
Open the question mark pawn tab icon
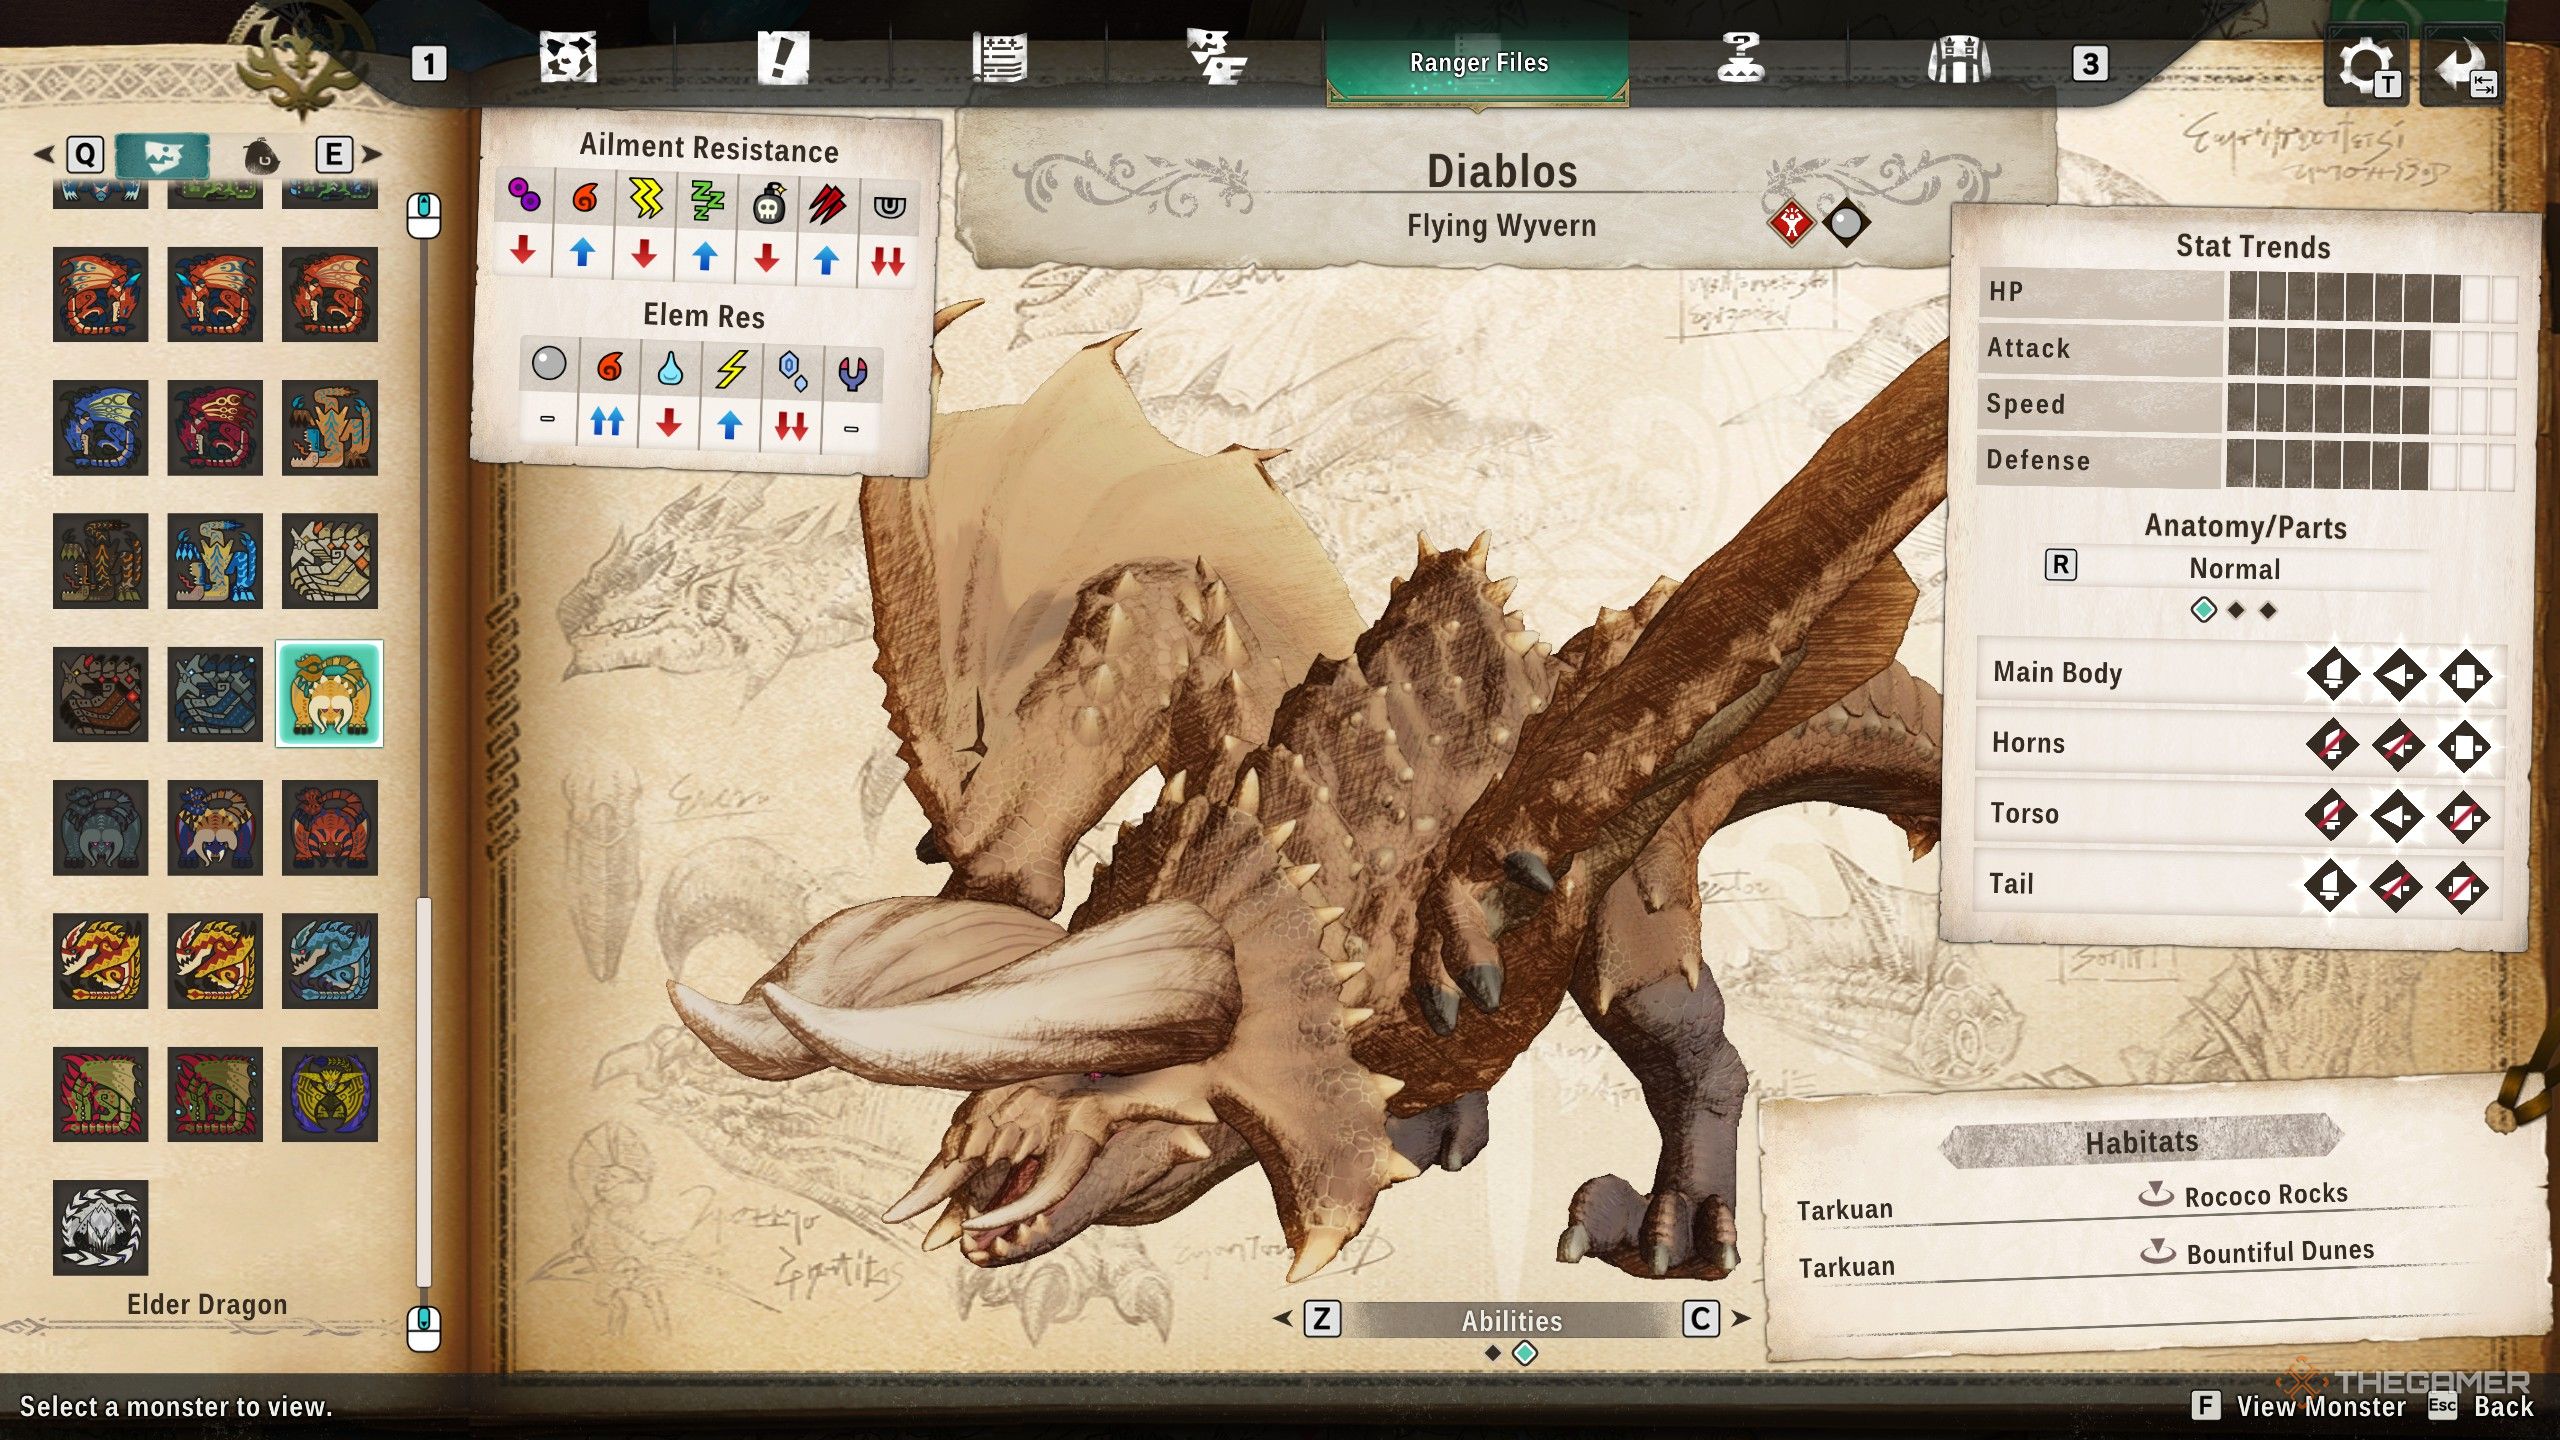click(x=1740, y=58)
